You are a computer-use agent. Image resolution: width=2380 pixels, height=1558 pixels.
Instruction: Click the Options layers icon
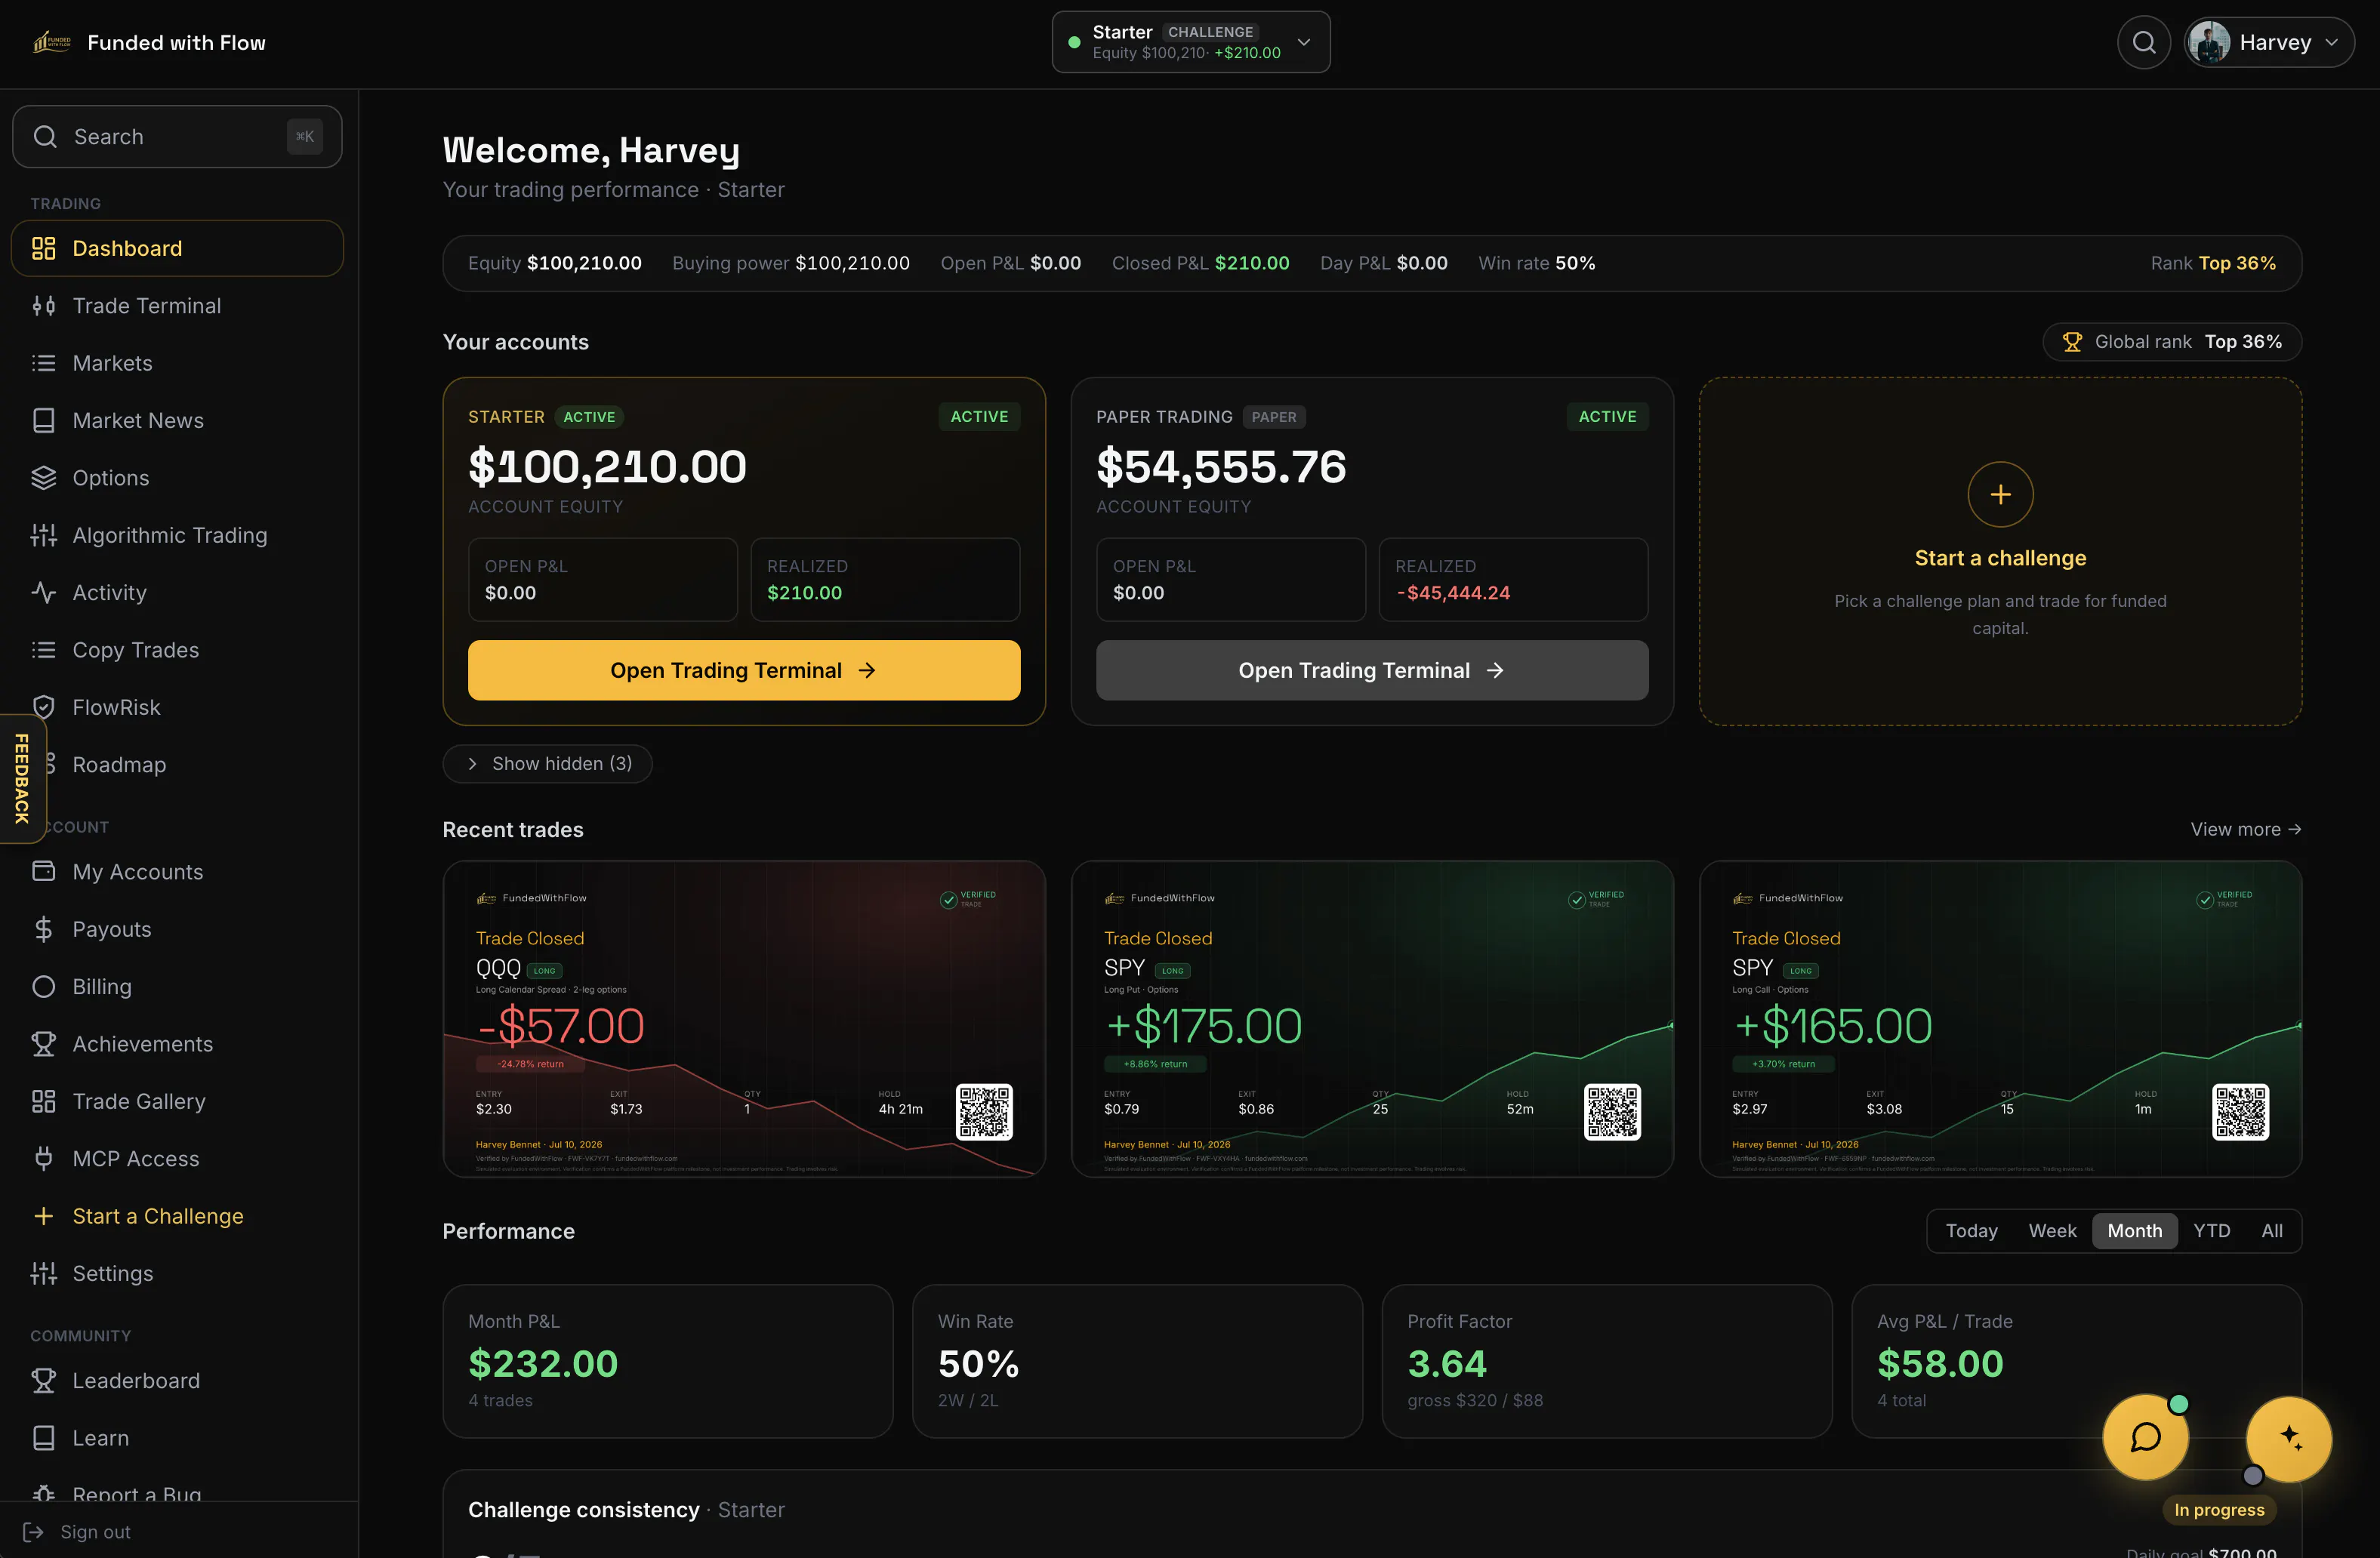(43, 478)
